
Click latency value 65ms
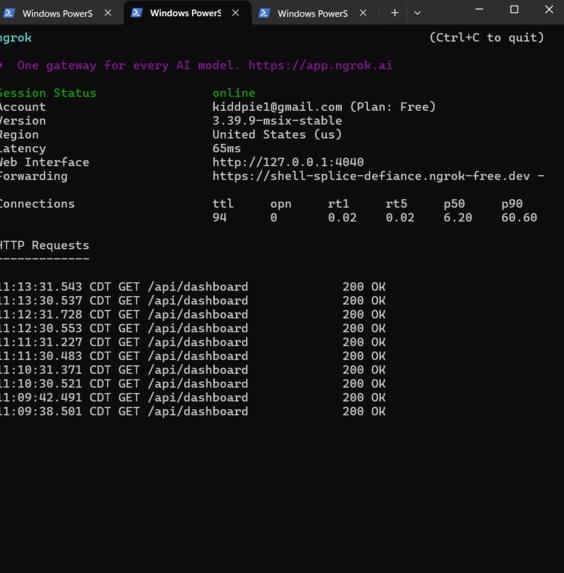point(227,148)
